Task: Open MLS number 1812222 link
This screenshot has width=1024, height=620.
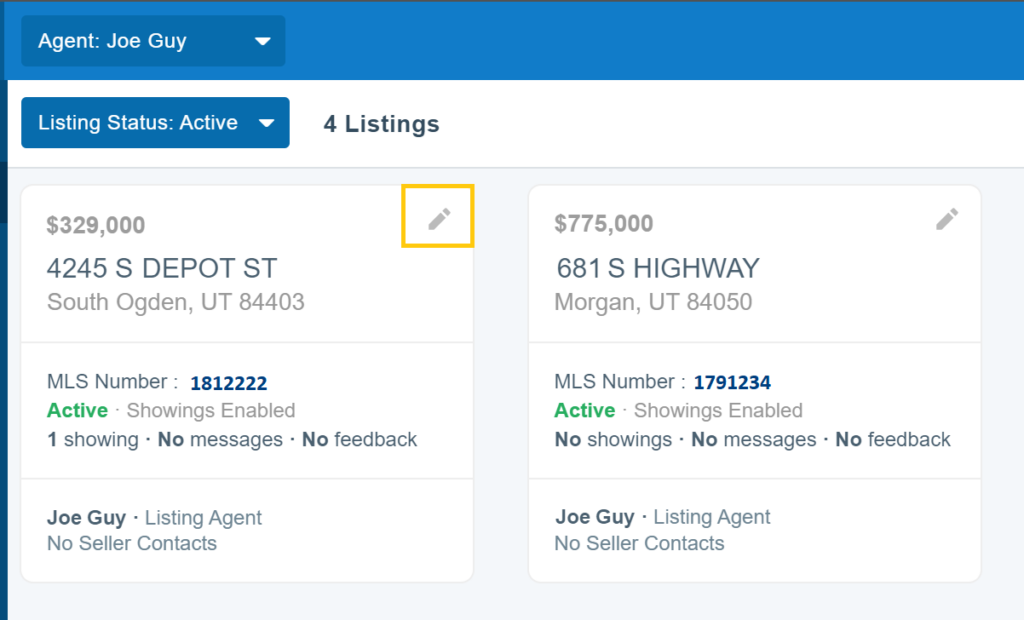Action: coord(228,383)
